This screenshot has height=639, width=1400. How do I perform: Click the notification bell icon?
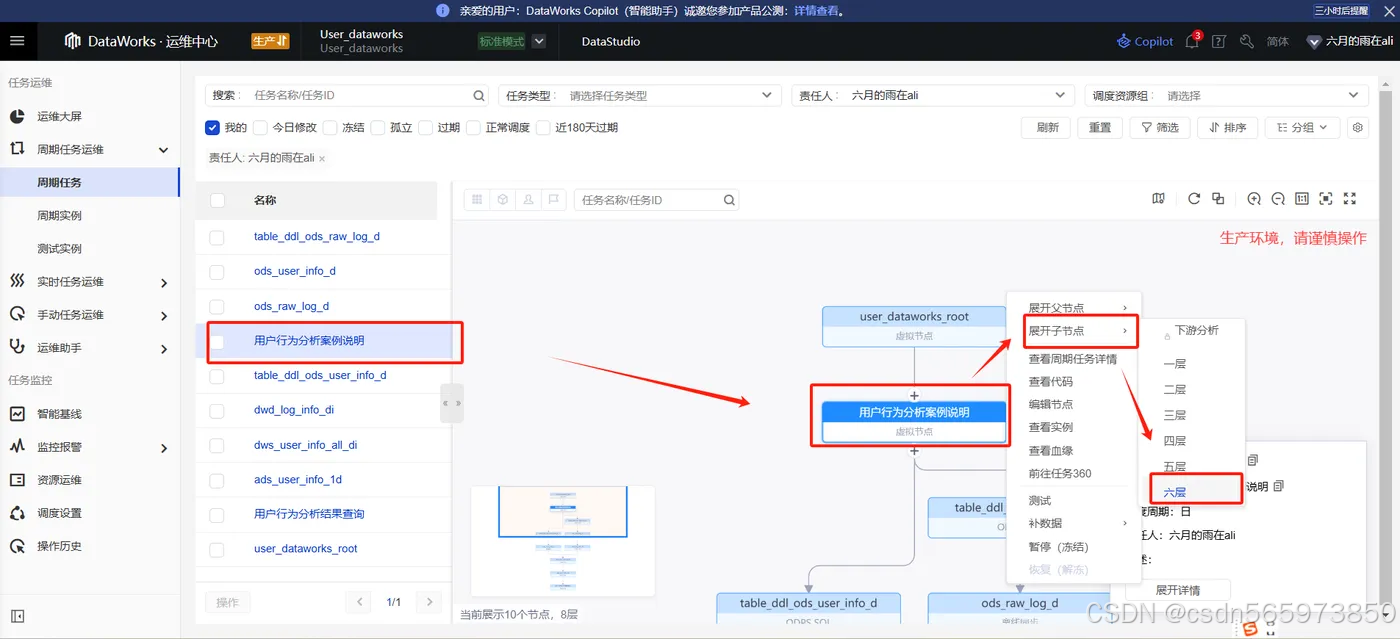[x=1191, y=41]
